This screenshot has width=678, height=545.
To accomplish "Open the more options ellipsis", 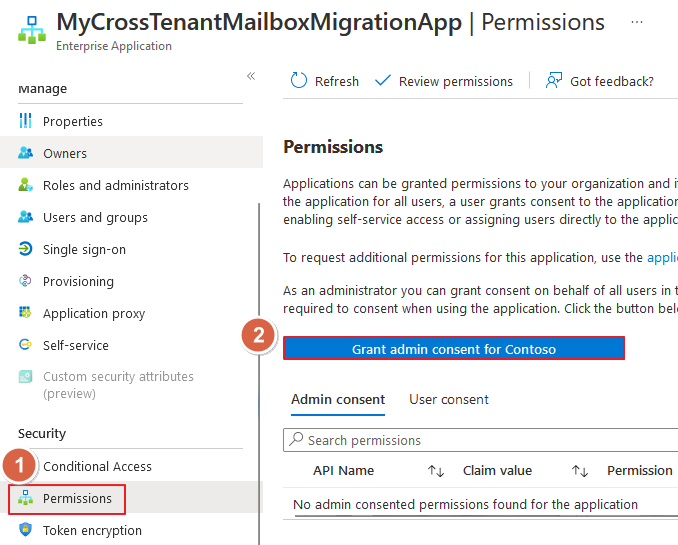I will [x=637, y=22].
